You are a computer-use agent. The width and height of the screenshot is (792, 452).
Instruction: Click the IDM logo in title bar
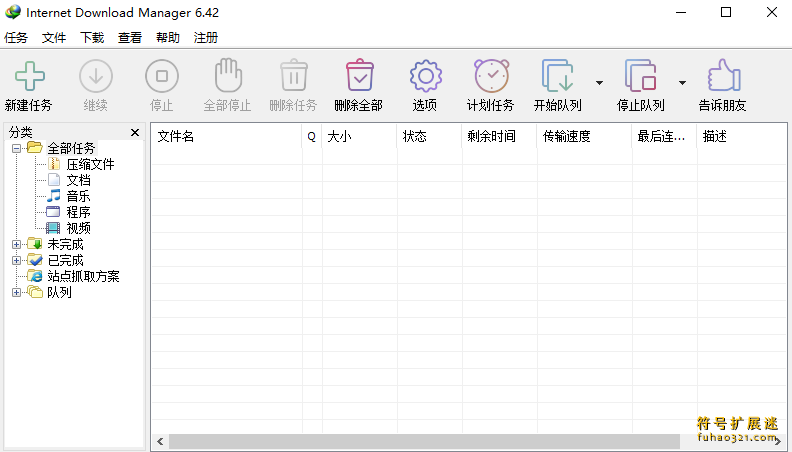pyautogui.click(x=13, y=12)
